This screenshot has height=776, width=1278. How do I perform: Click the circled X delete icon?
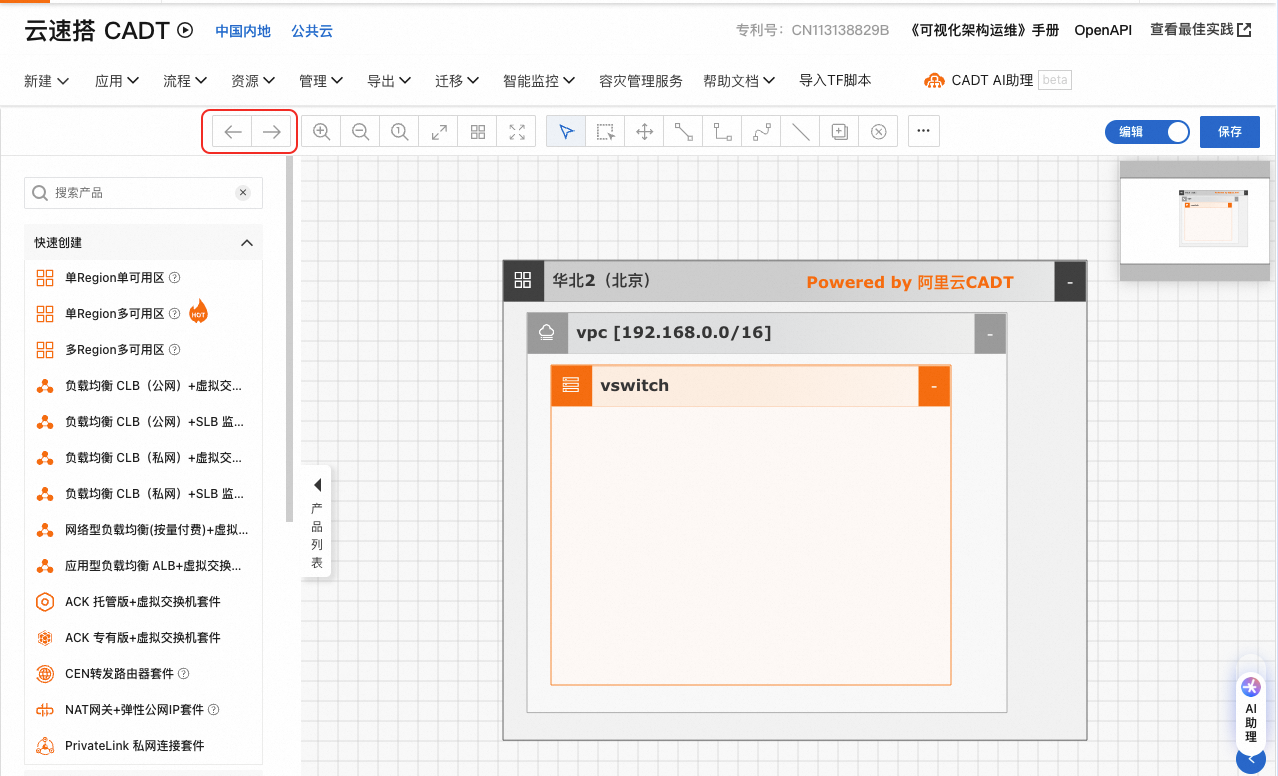pyautogui.click(x=878, y=132)
